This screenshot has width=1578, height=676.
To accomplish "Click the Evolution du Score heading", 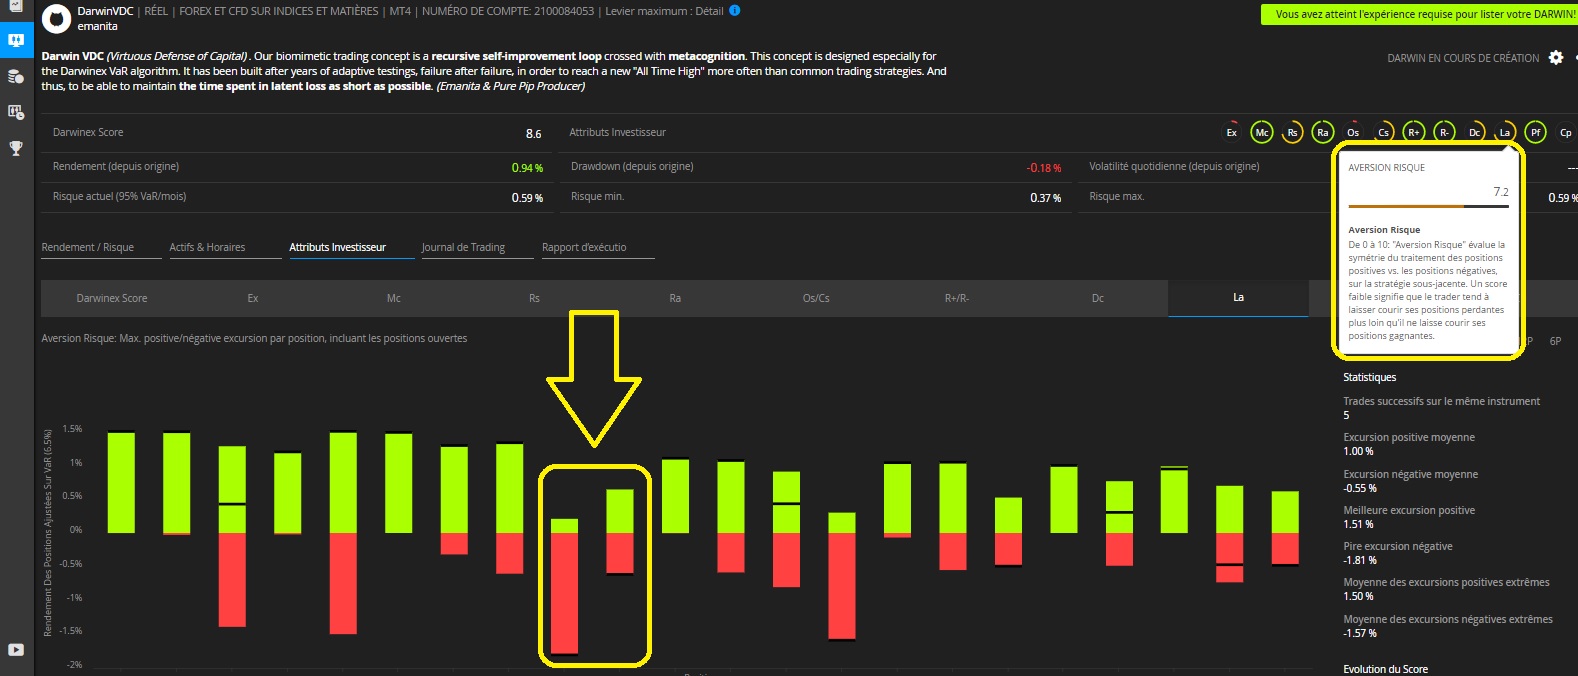I will coord(1385,669).
